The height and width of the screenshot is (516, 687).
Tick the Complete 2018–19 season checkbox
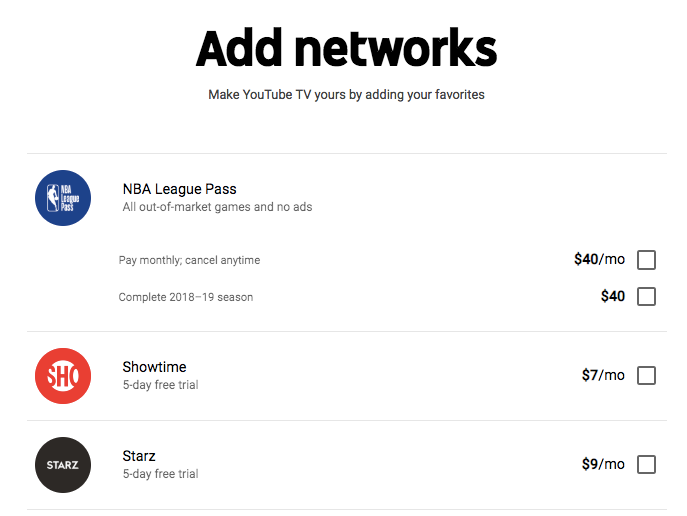[646, 297]
